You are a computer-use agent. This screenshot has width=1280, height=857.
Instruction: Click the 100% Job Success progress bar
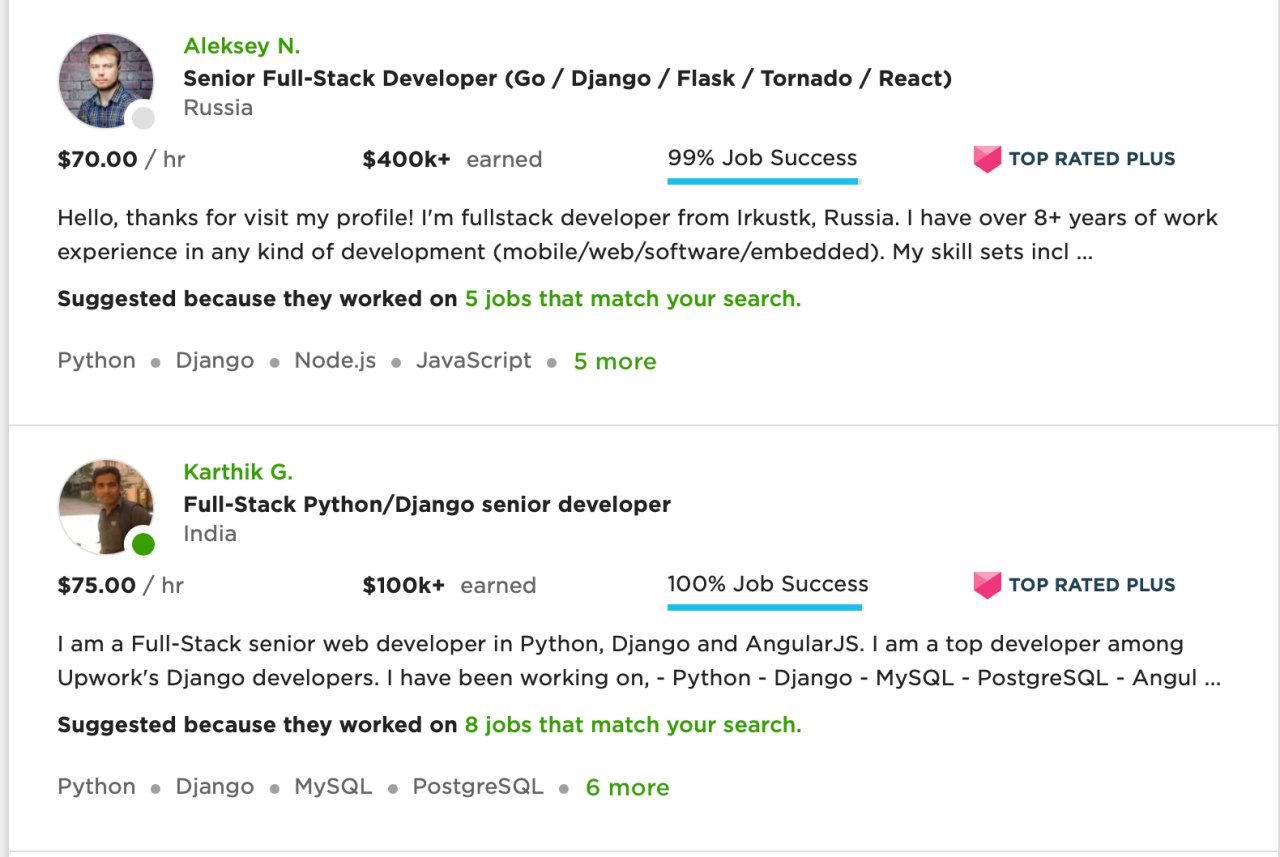click(764, 607)
